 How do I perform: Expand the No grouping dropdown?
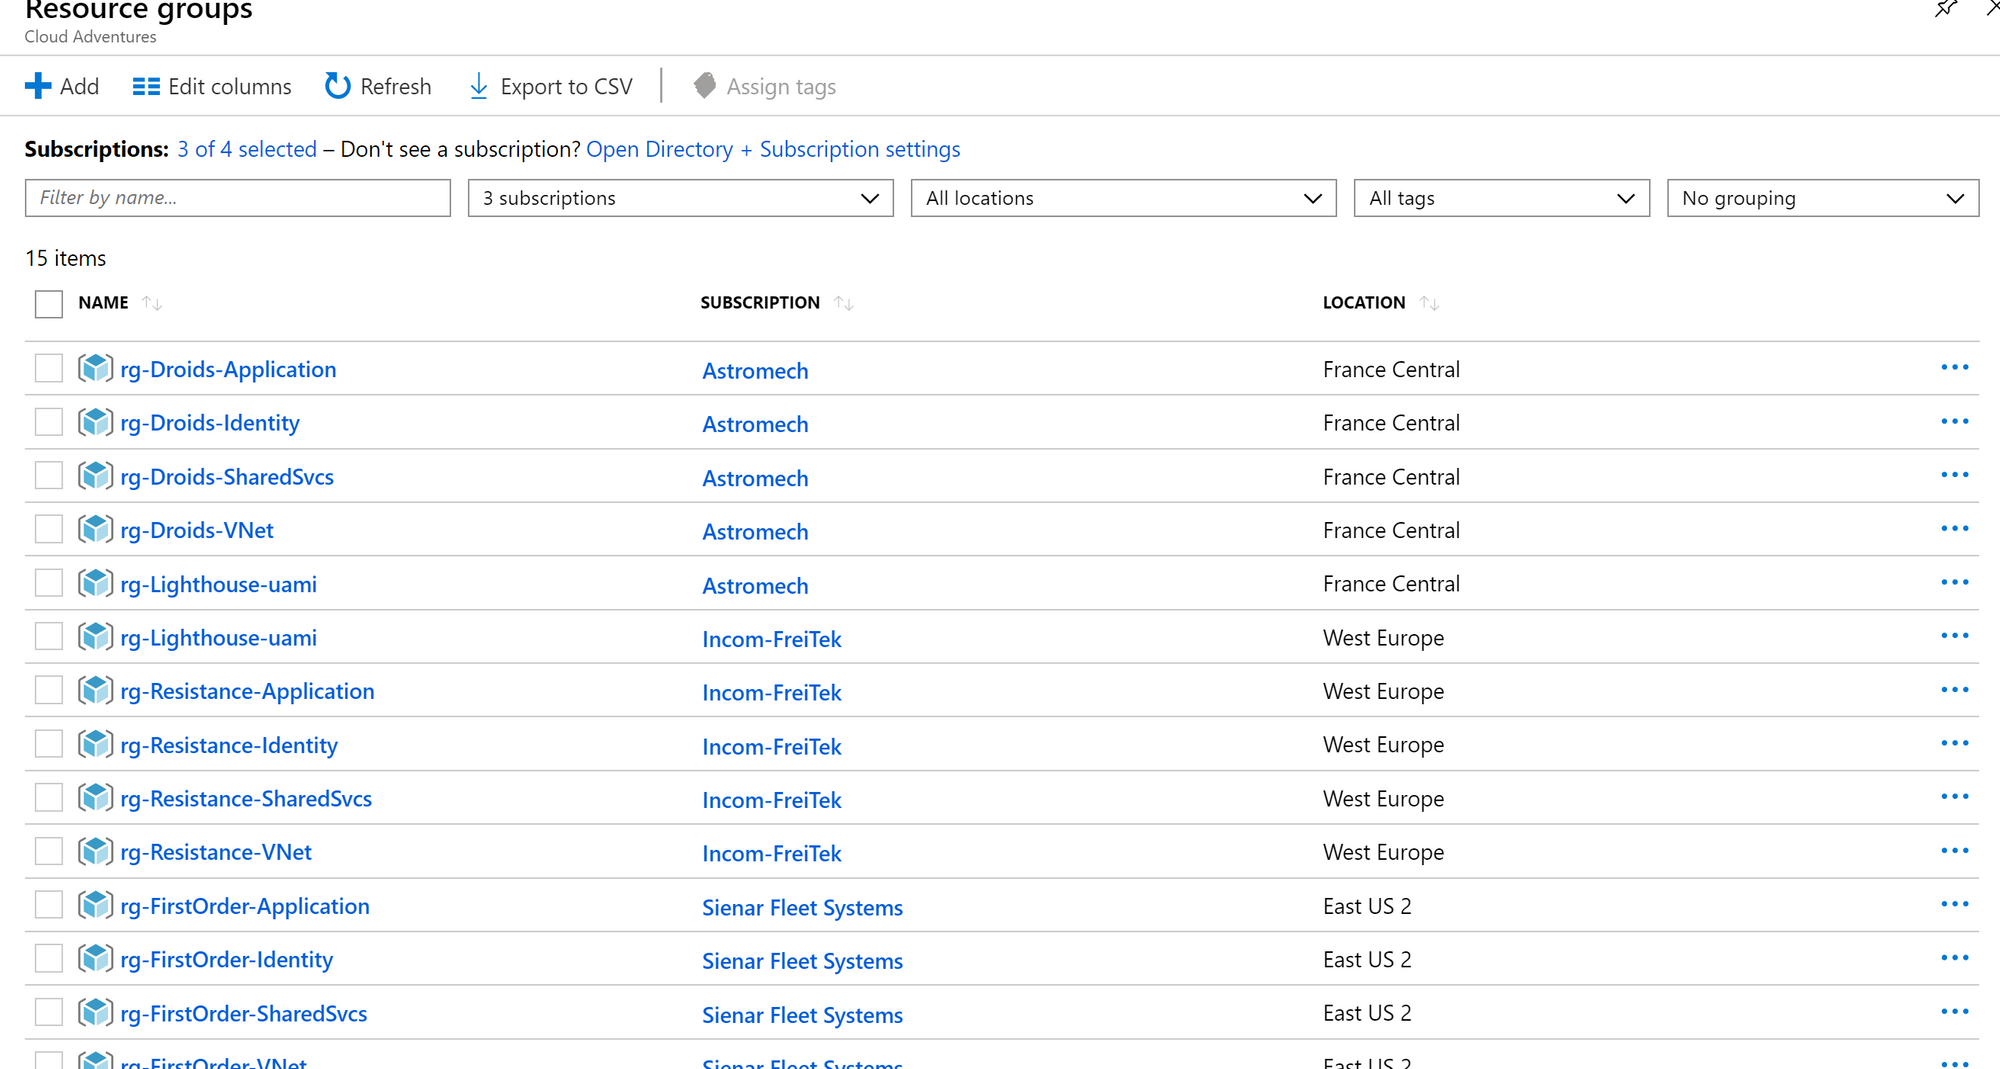[x=1822, y=198]
